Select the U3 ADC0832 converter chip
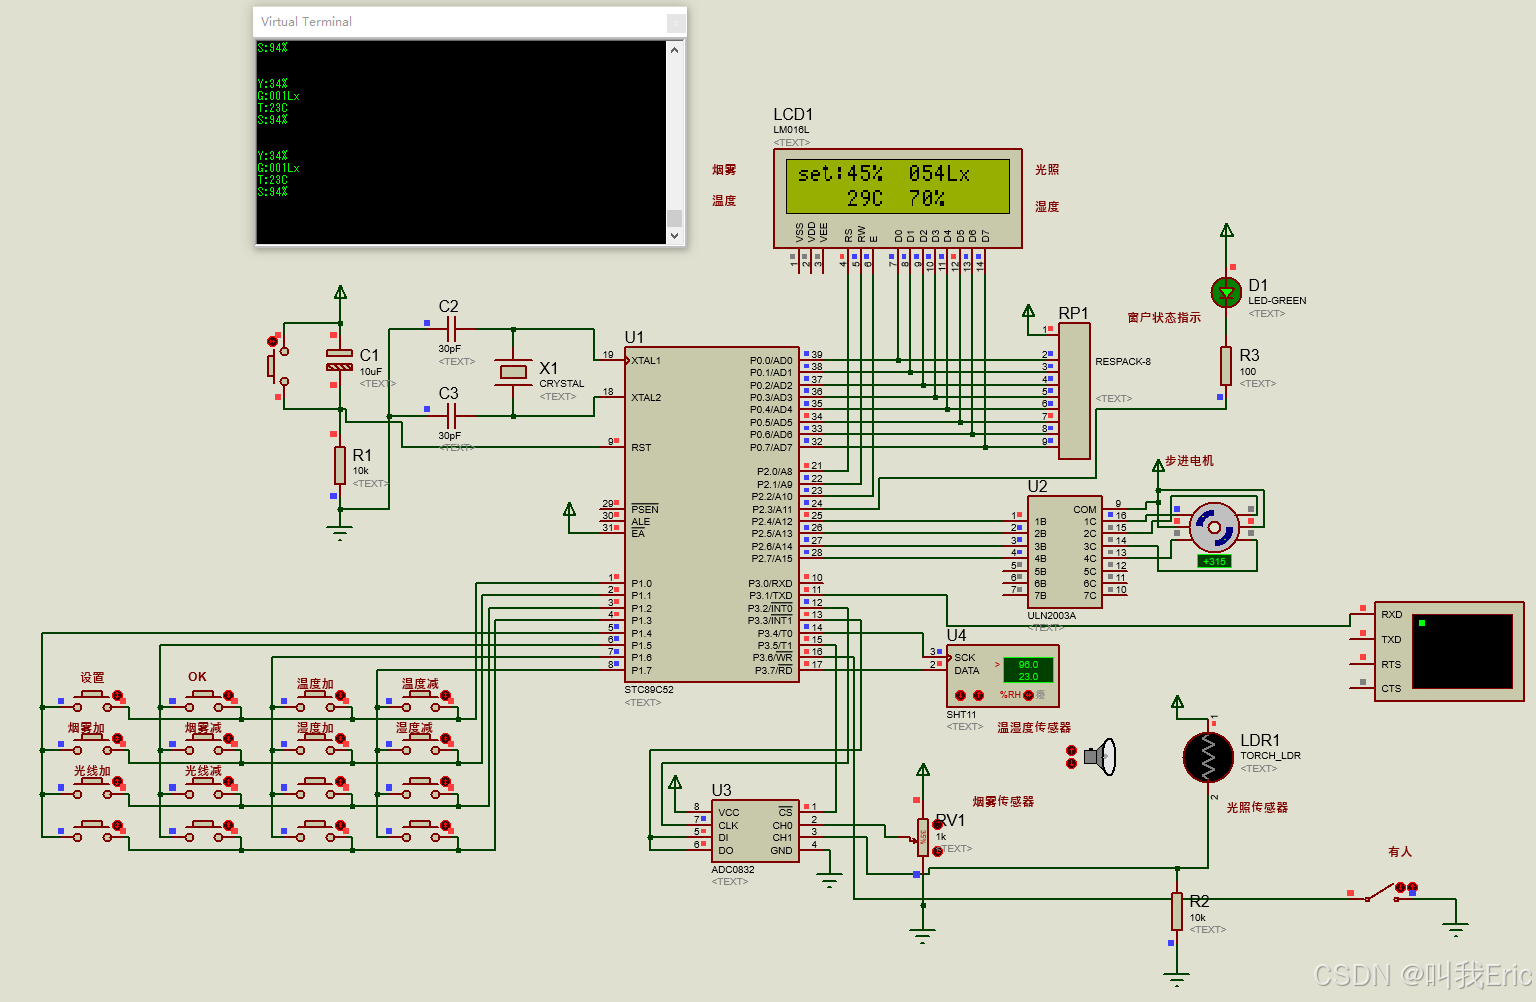Image resolution: width=1536 pixels, height=1002 pixels. 755,831
